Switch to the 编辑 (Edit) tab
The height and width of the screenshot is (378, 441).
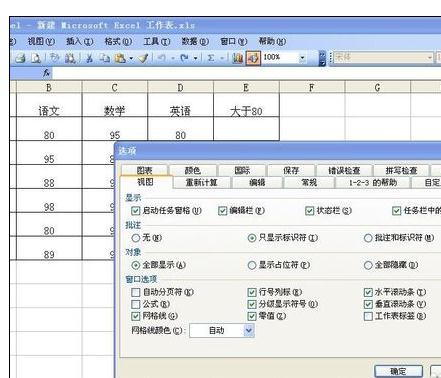(x=257, y=182)
